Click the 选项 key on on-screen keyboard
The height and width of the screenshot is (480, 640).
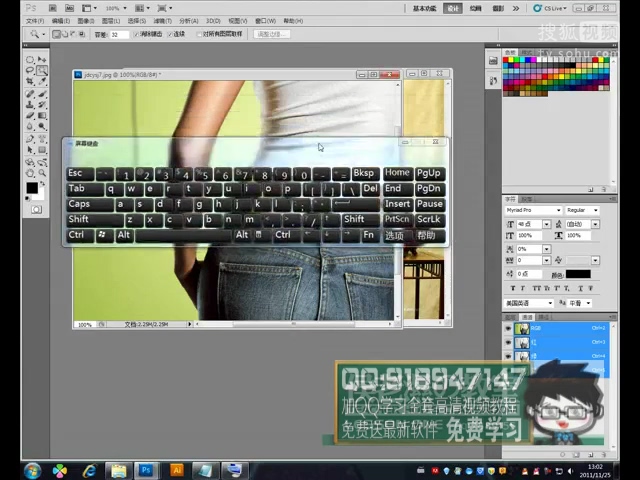click(394, 236)
